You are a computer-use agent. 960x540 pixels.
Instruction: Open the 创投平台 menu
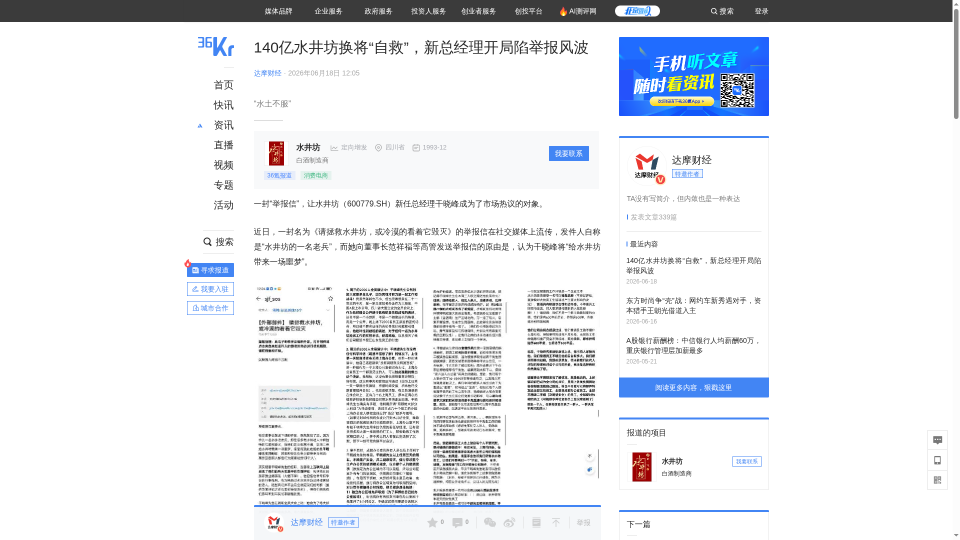[528, 11]
